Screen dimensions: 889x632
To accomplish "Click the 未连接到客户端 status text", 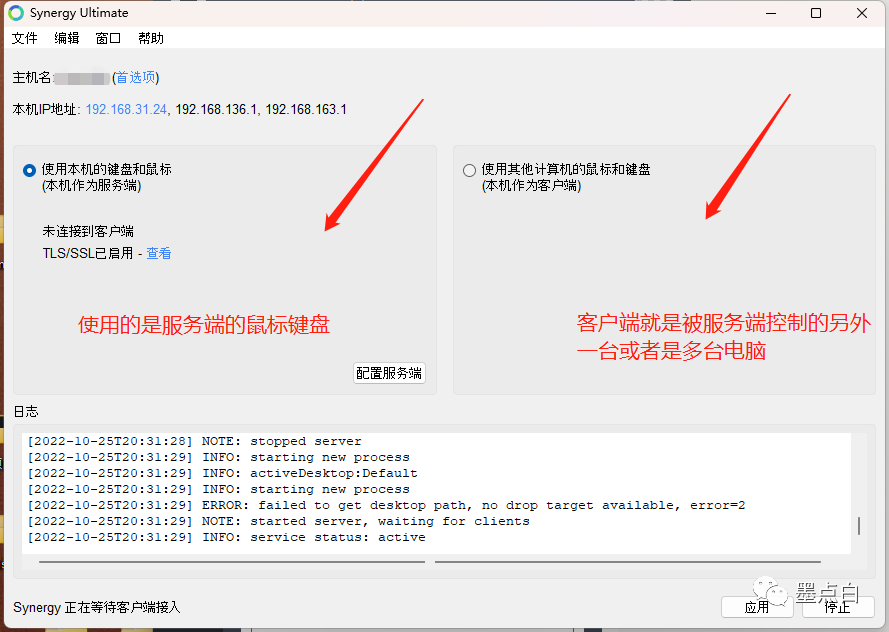I will coord(88,231).
